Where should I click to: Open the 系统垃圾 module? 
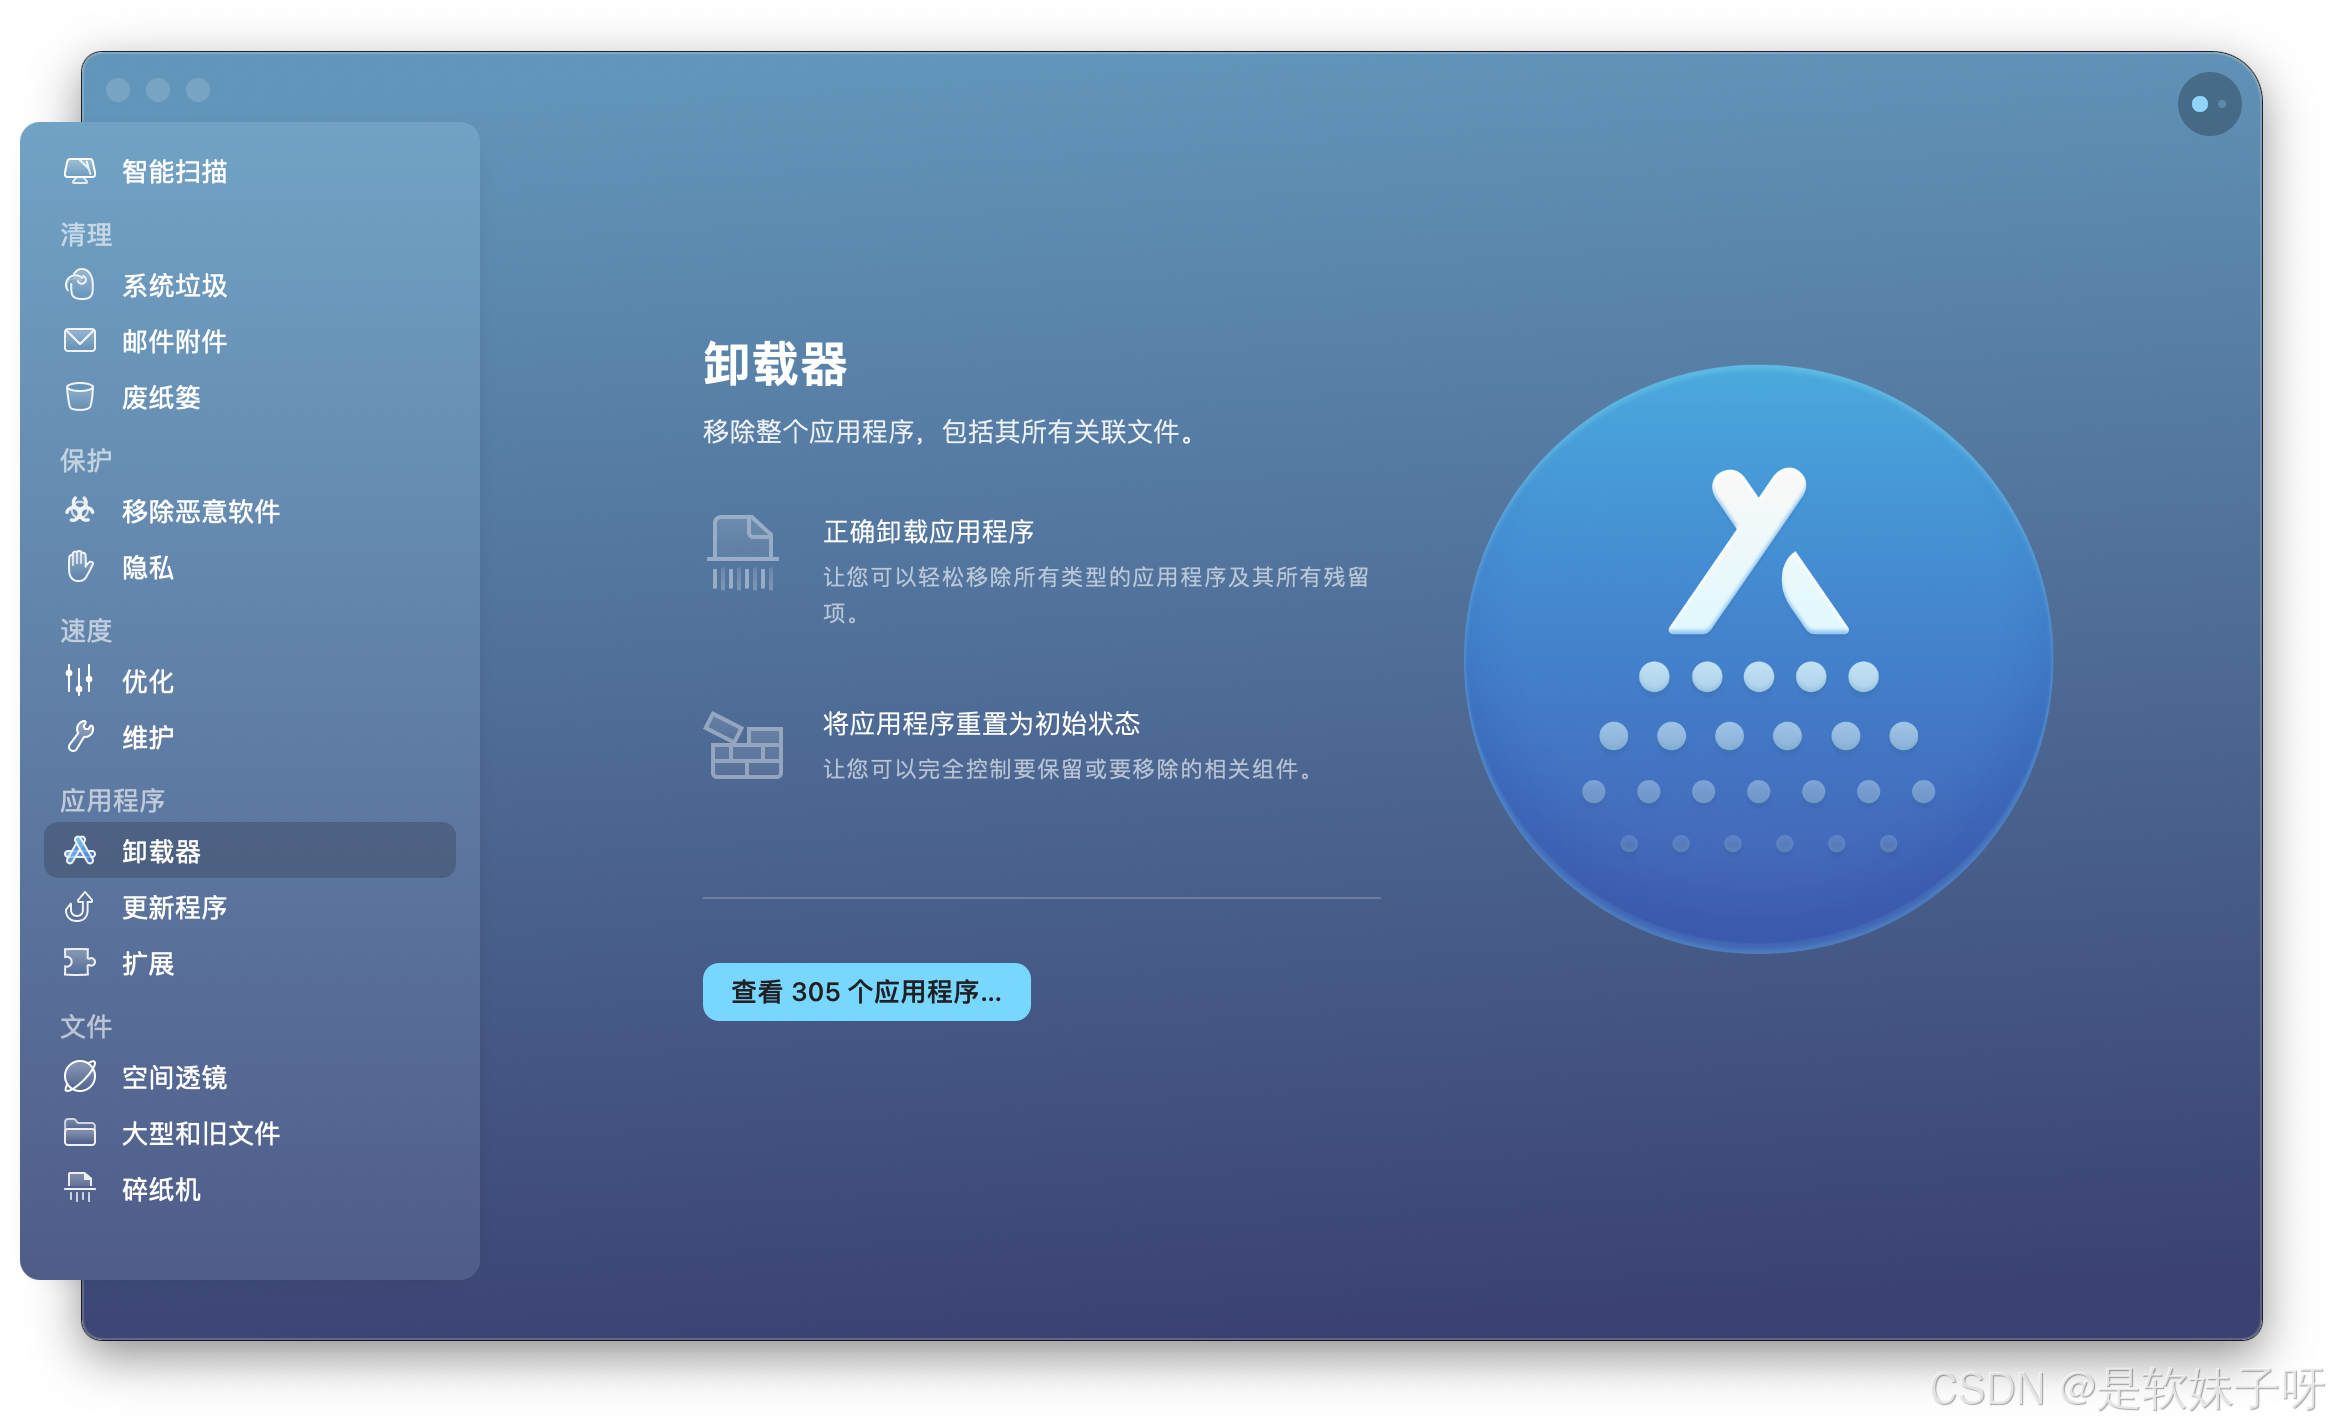tap(250, 285)
